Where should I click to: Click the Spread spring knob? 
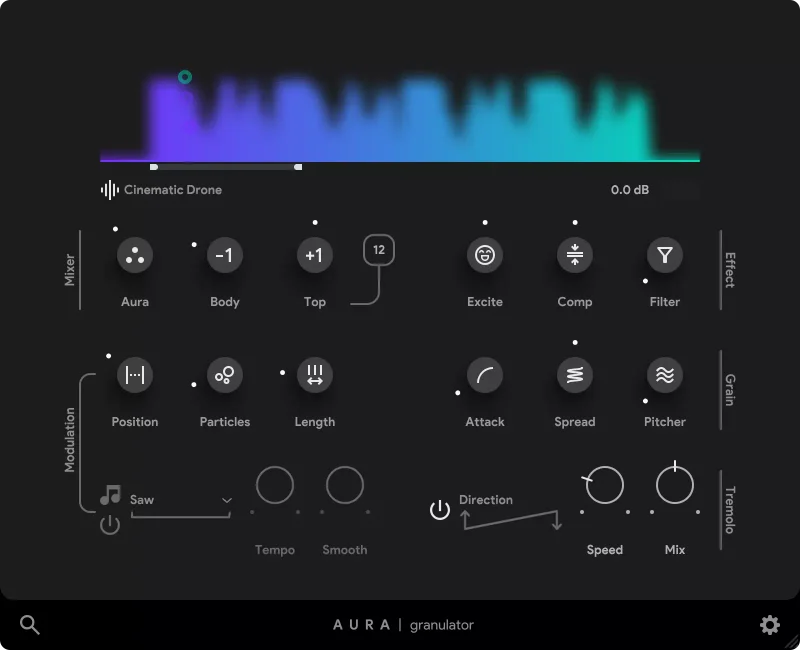point(574,375)
